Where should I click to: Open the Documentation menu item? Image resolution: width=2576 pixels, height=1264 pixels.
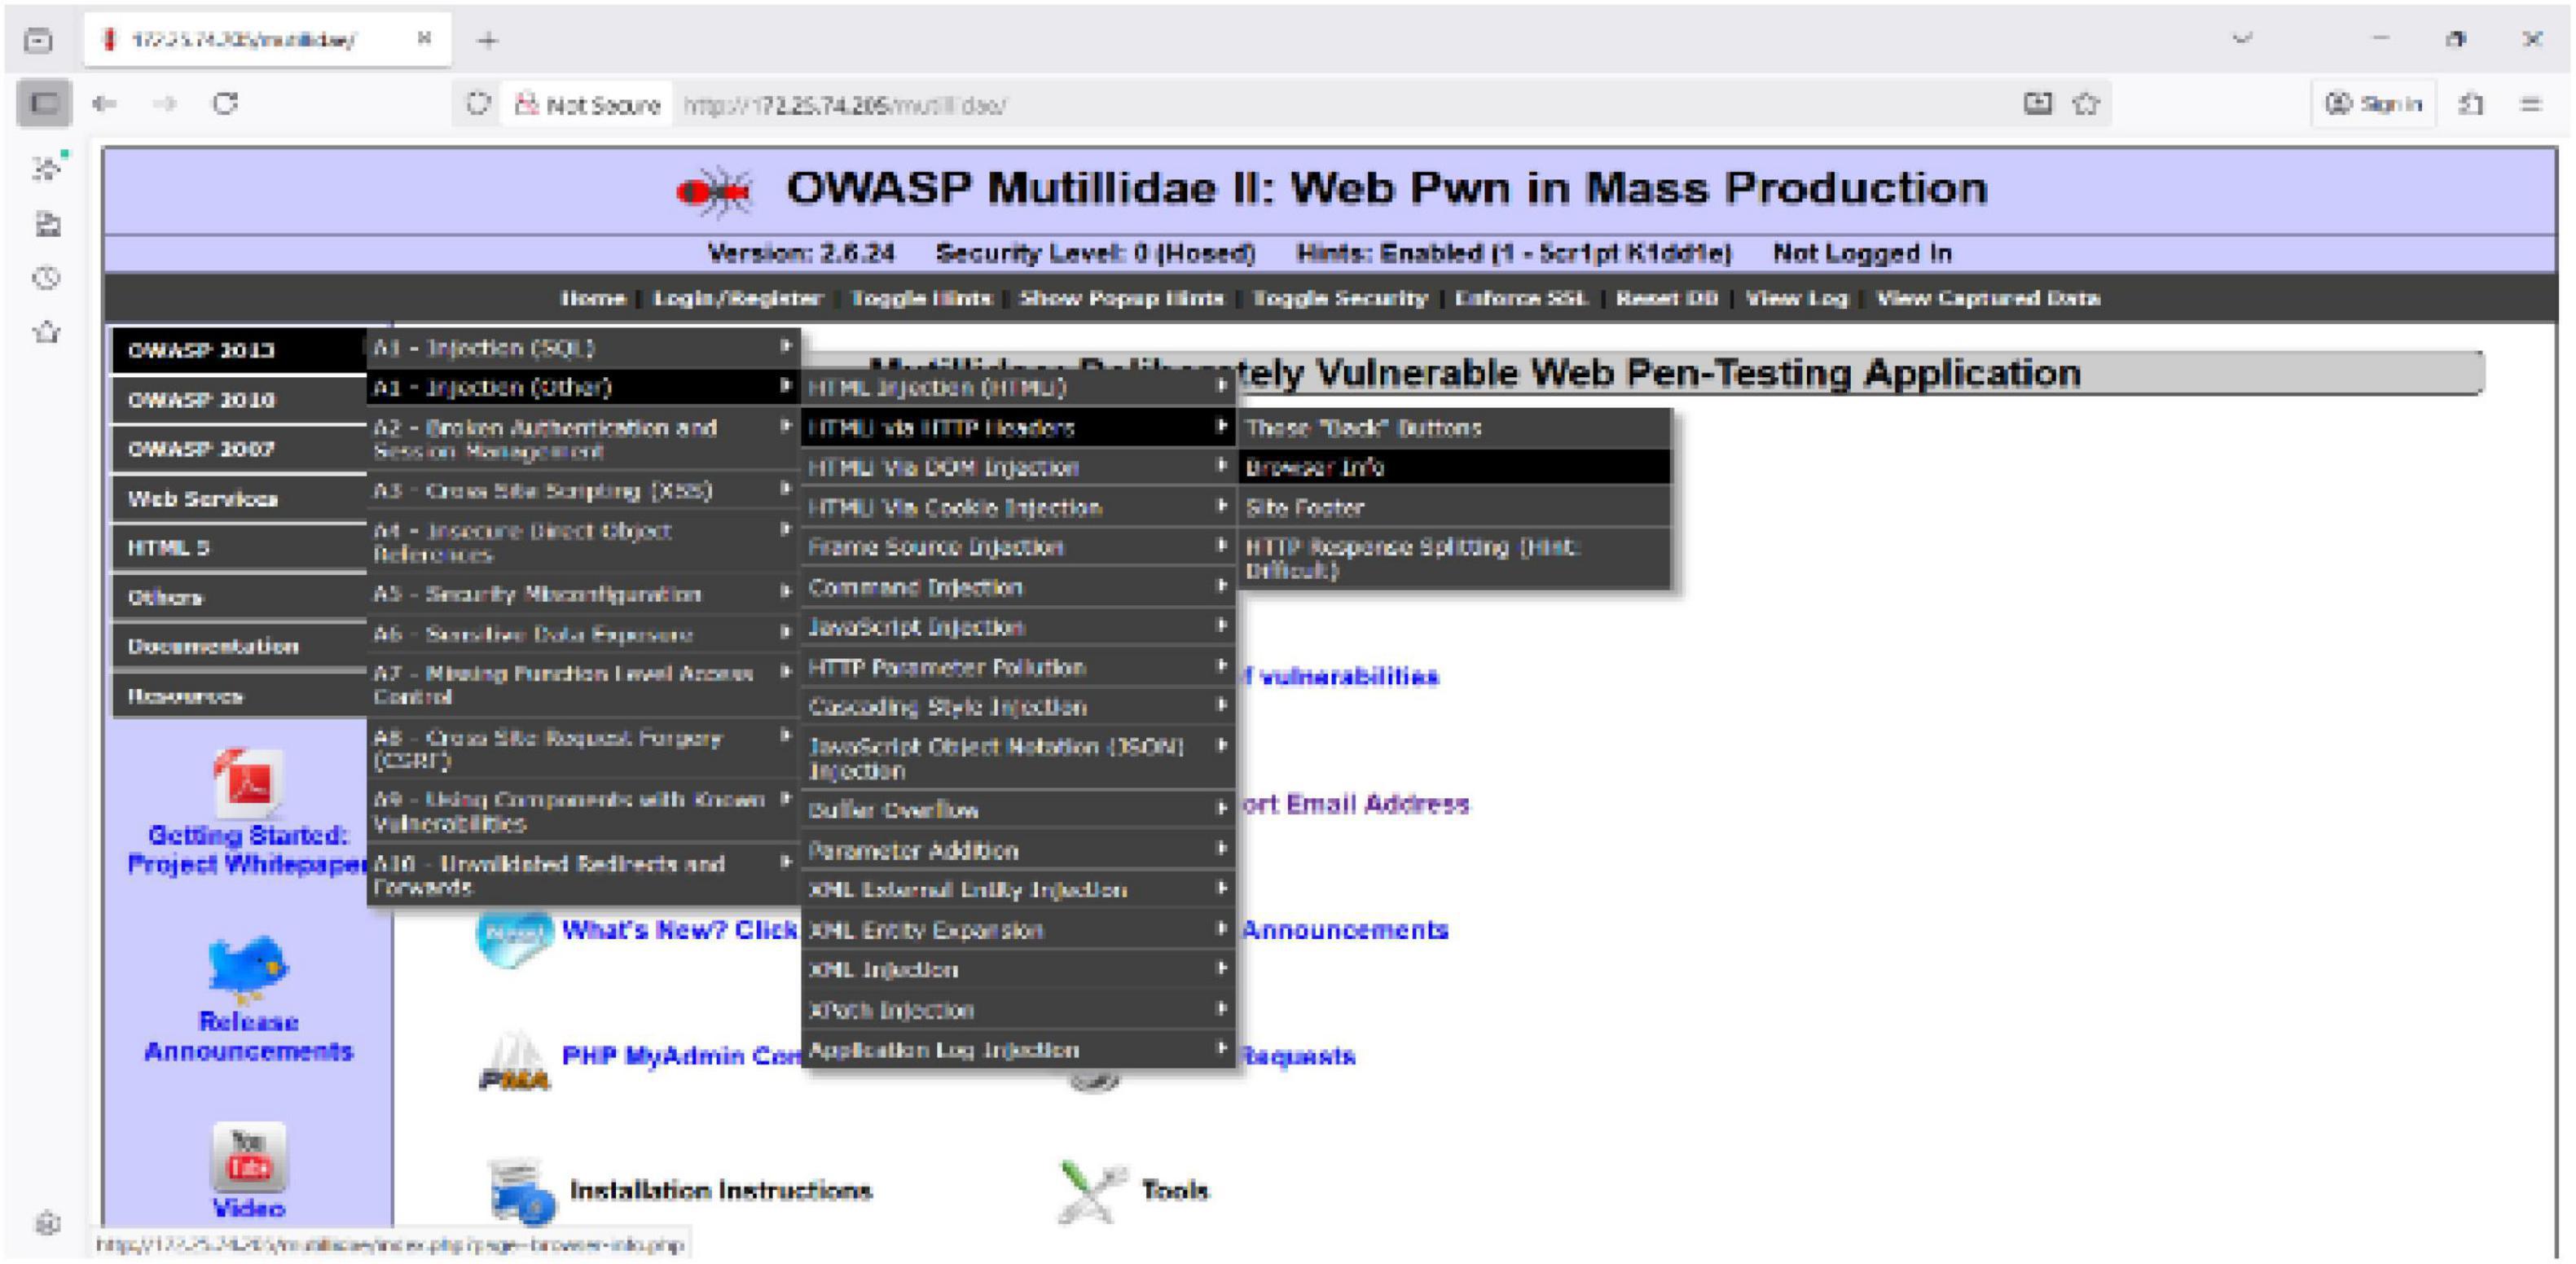tap(240, 646)
